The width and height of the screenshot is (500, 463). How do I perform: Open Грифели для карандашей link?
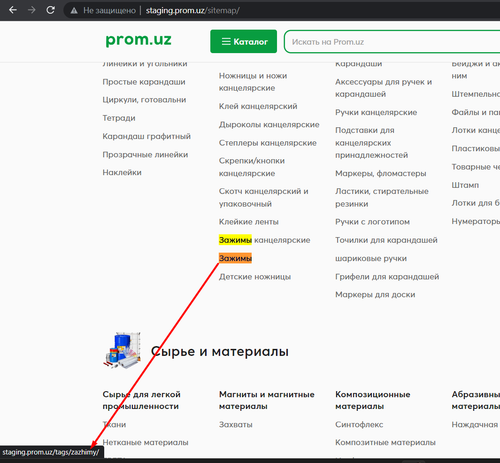point(387,277)
